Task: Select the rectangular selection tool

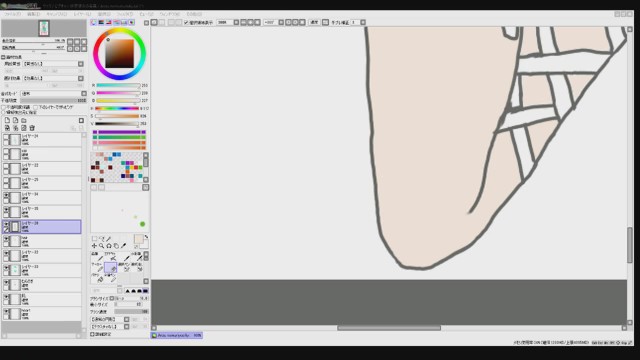Action: [94, 239]
